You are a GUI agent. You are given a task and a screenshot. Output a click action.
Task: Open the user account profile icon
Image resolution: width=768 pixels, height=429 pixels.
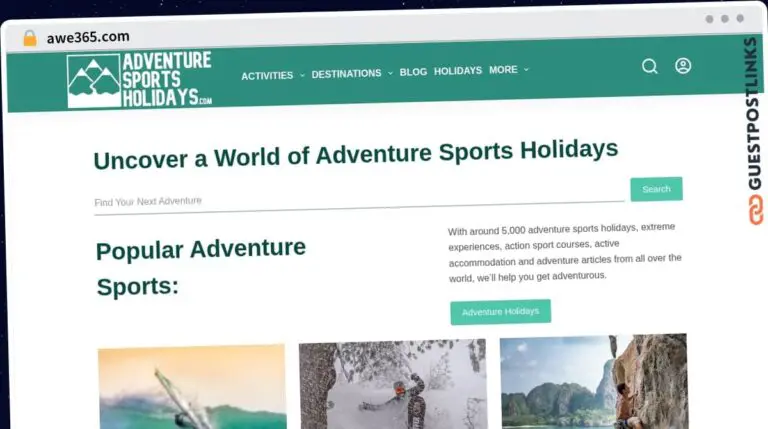(683, 66)
